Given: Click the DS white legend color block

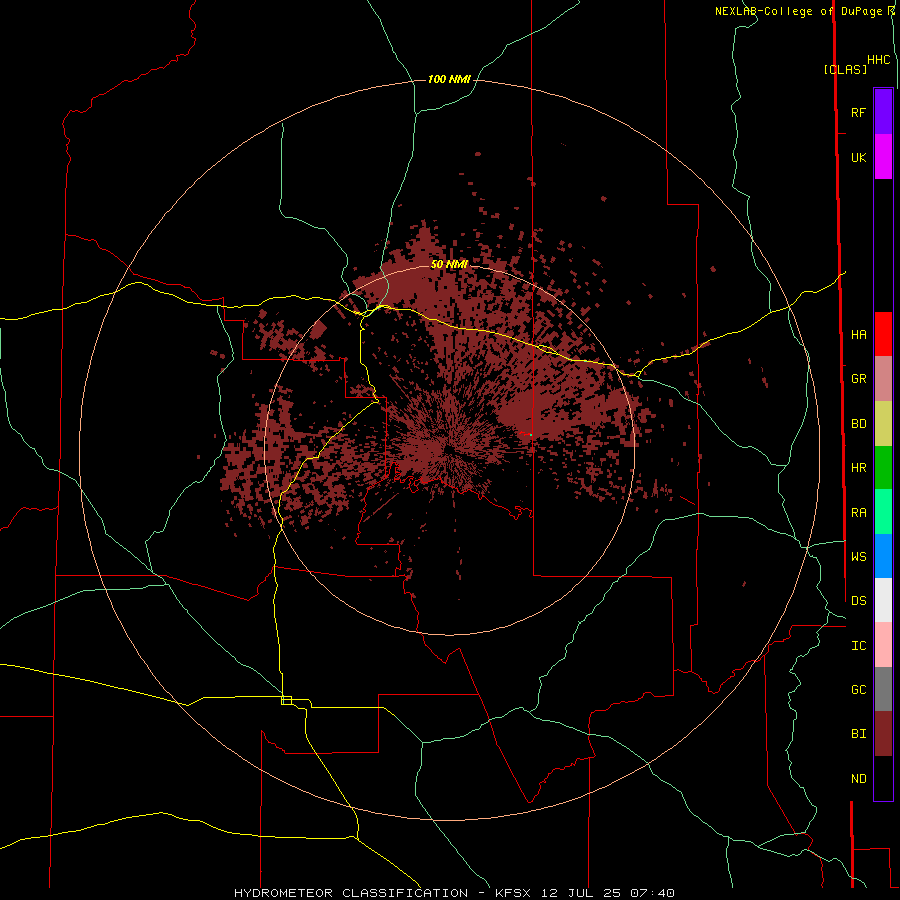Looking at the screenshot, I should click(883, 600).
